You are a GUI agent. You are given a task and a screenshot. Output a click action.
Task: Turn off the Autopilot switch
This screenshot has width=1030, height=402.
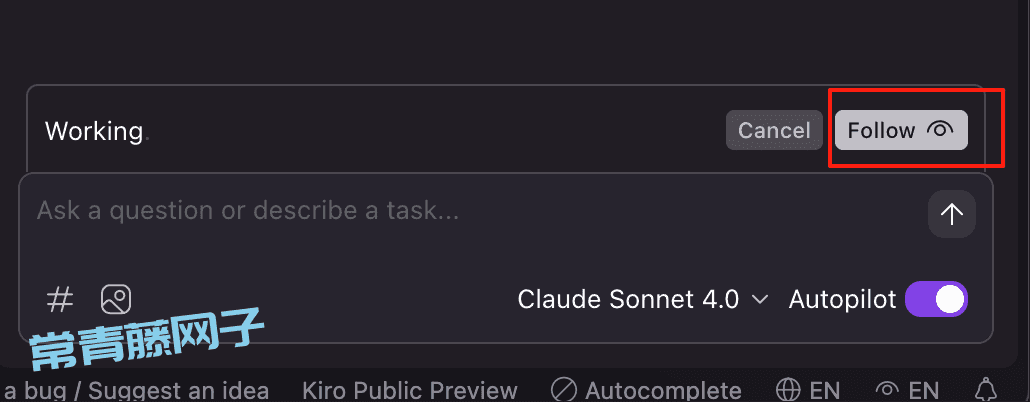(x=936, y=300)
